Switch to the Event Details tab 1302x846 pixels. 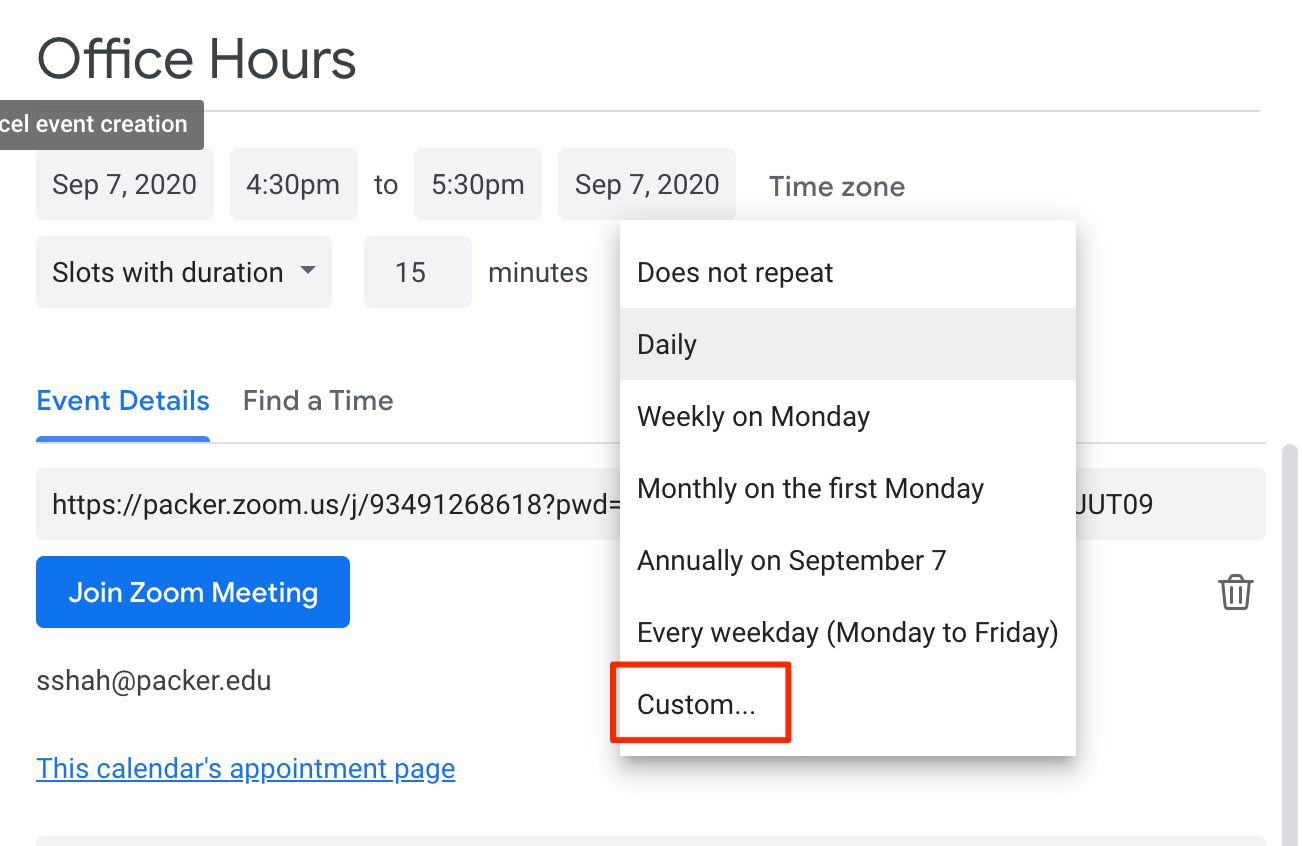pos(123,401)
